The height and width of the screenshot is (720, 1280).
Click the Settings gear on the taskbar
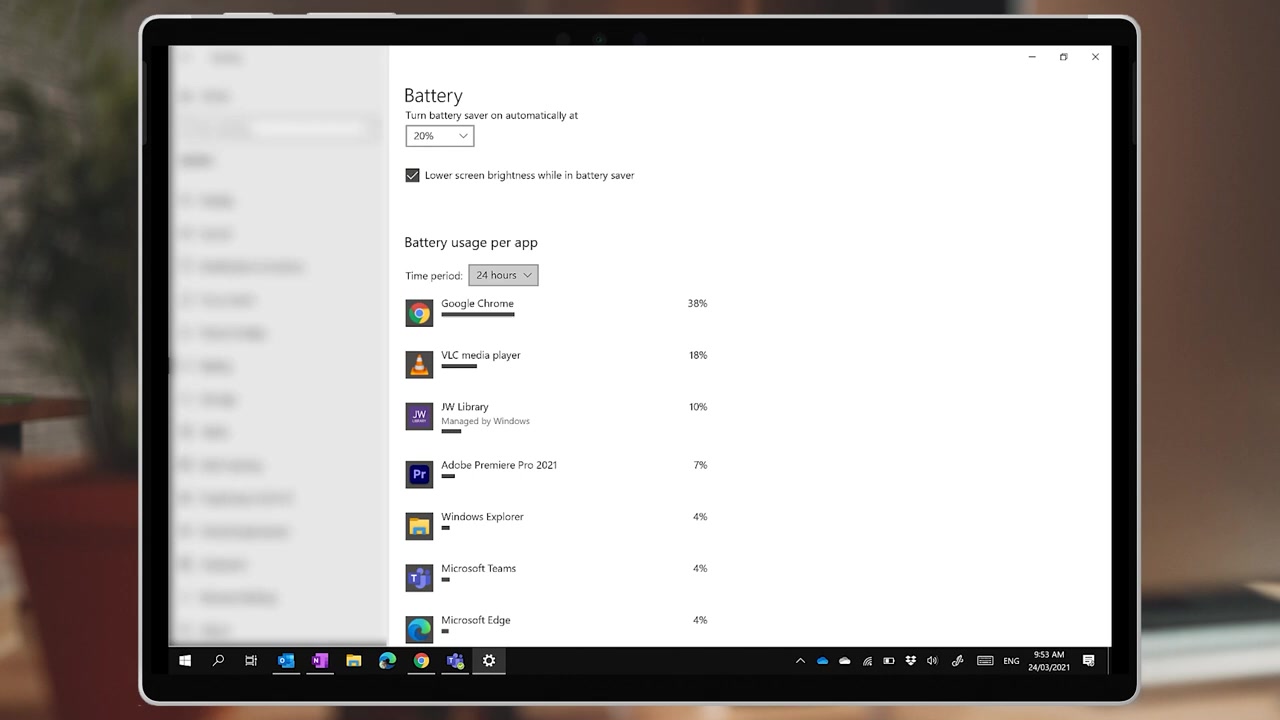click(489, 661)
